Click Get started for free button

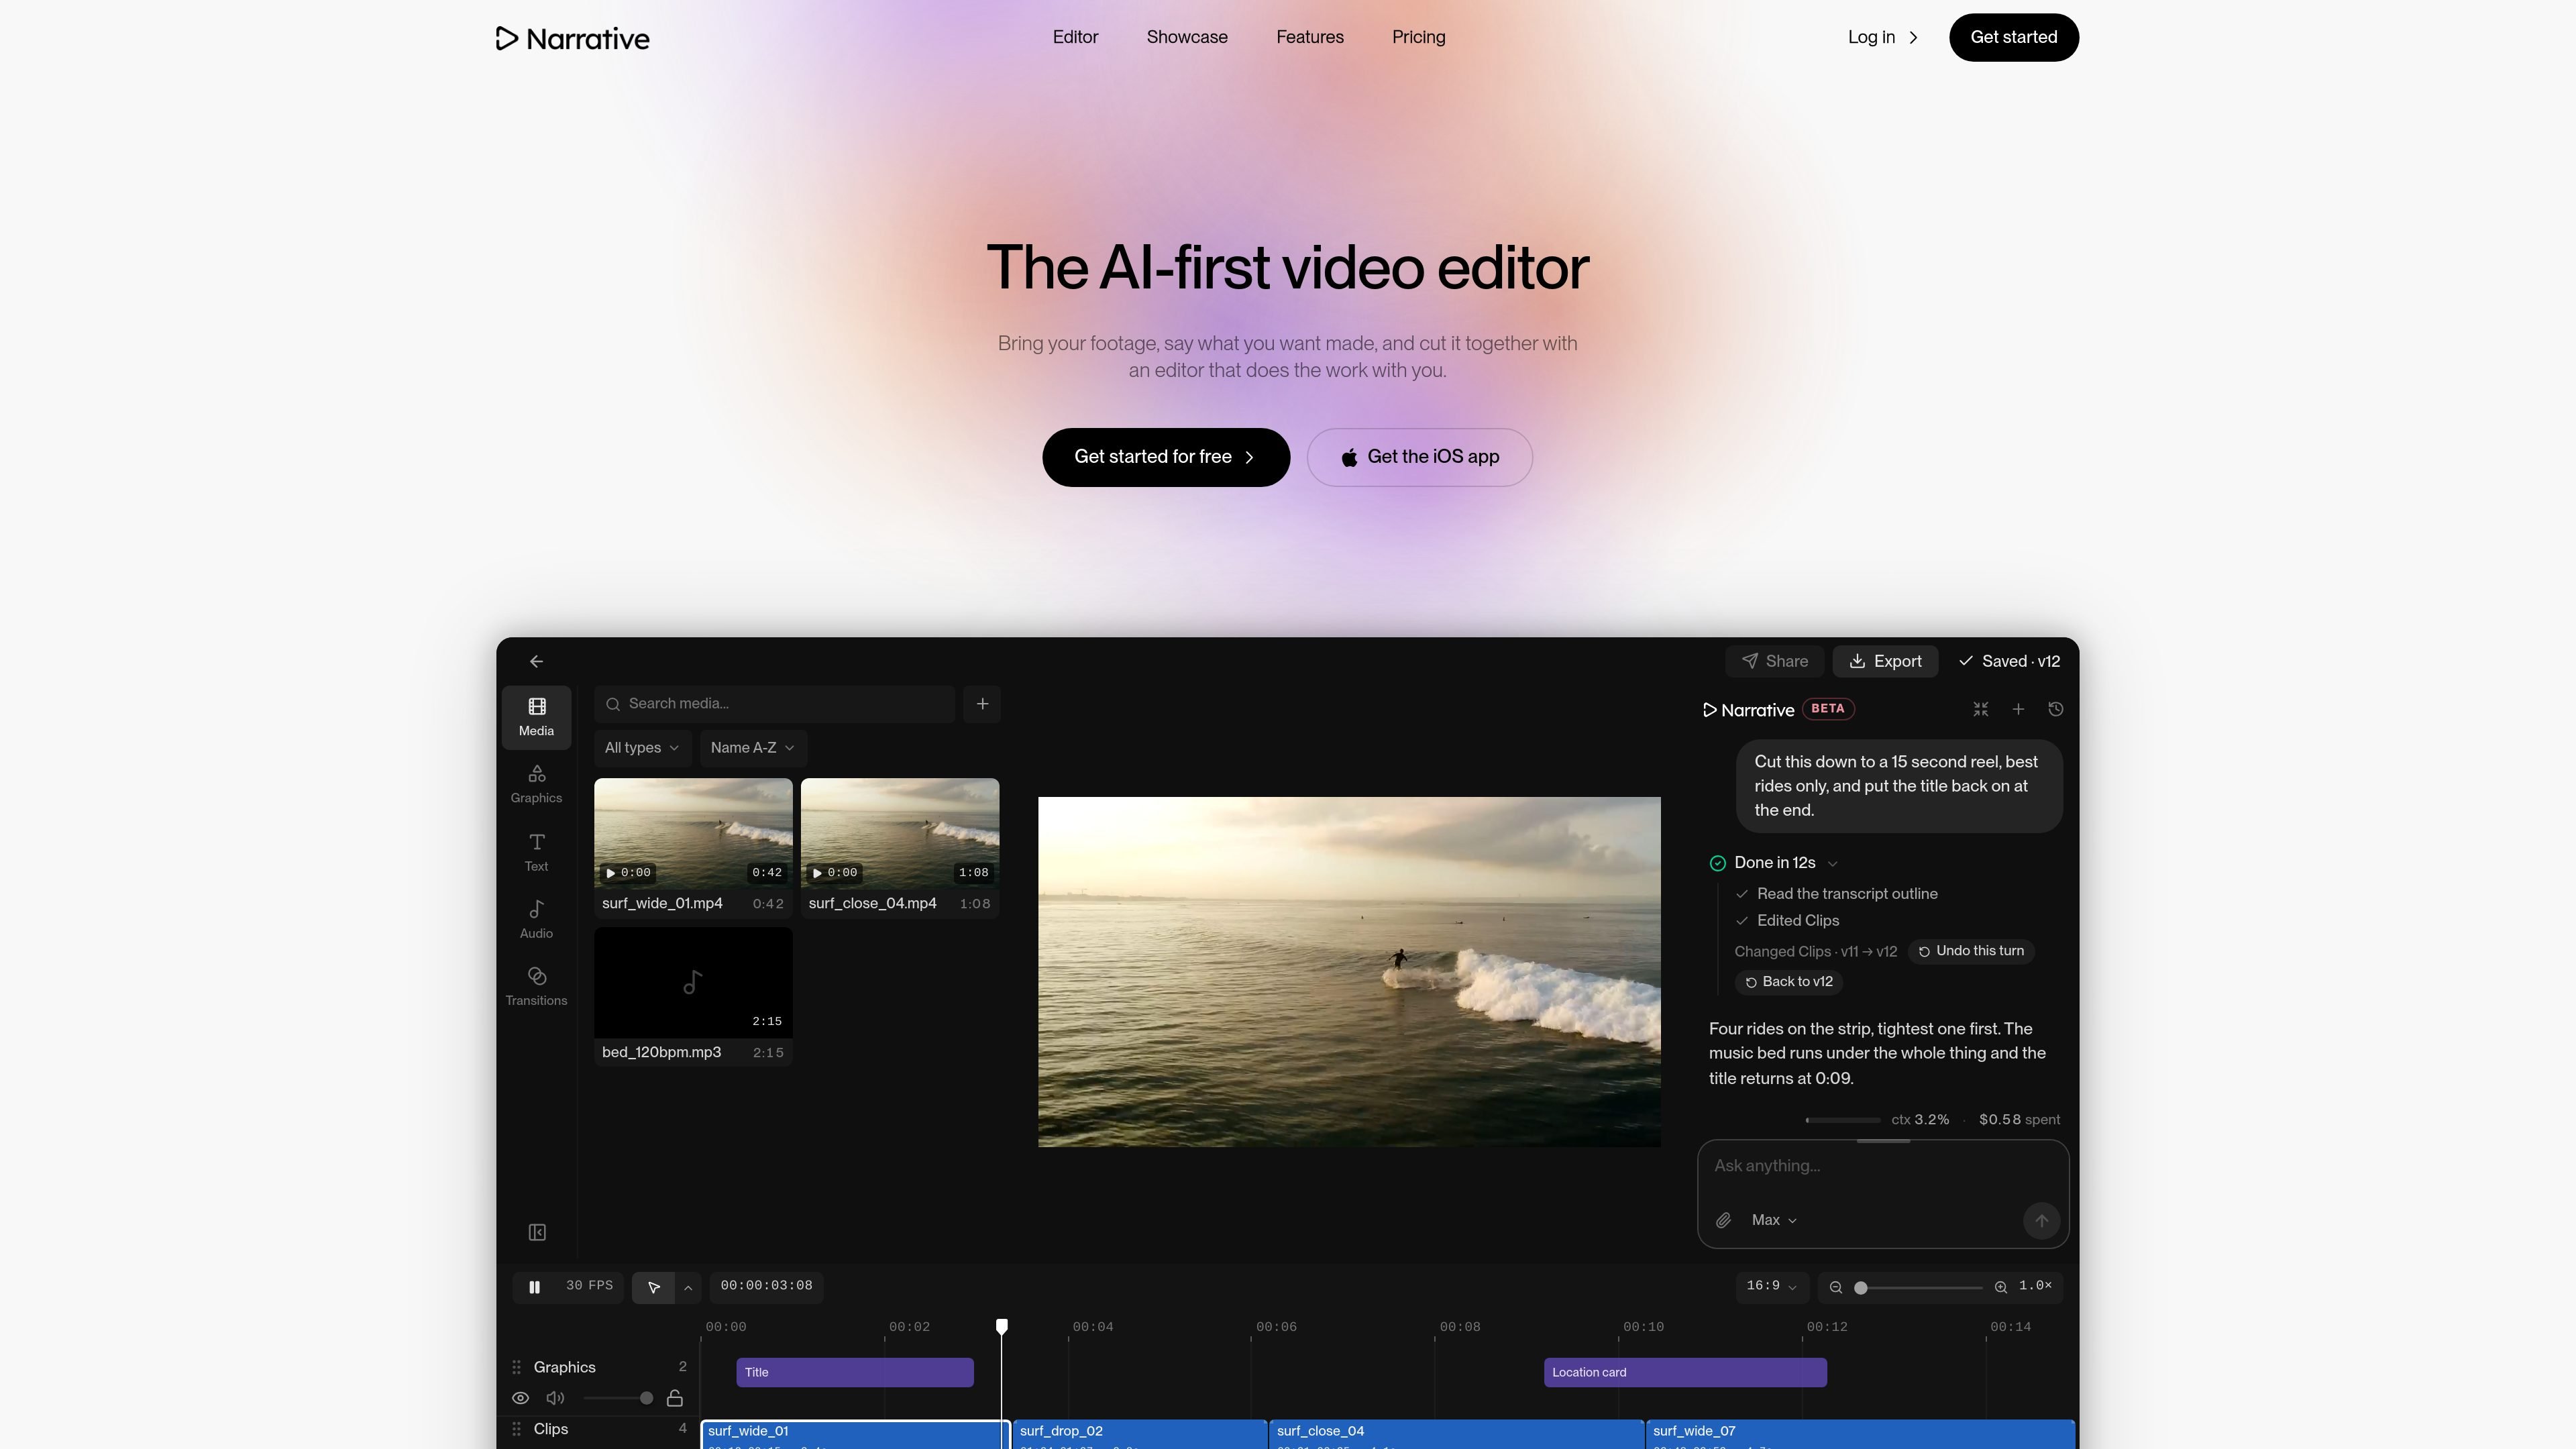1166,457
